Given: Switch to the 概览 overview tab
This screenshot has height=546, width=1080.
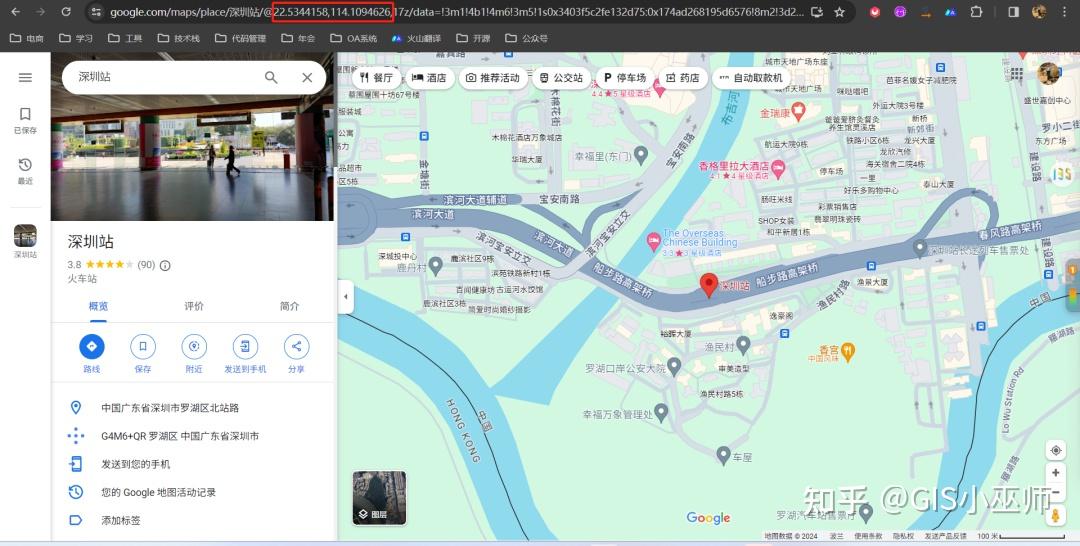Looking at the screenshot, I should coord(98,306).
